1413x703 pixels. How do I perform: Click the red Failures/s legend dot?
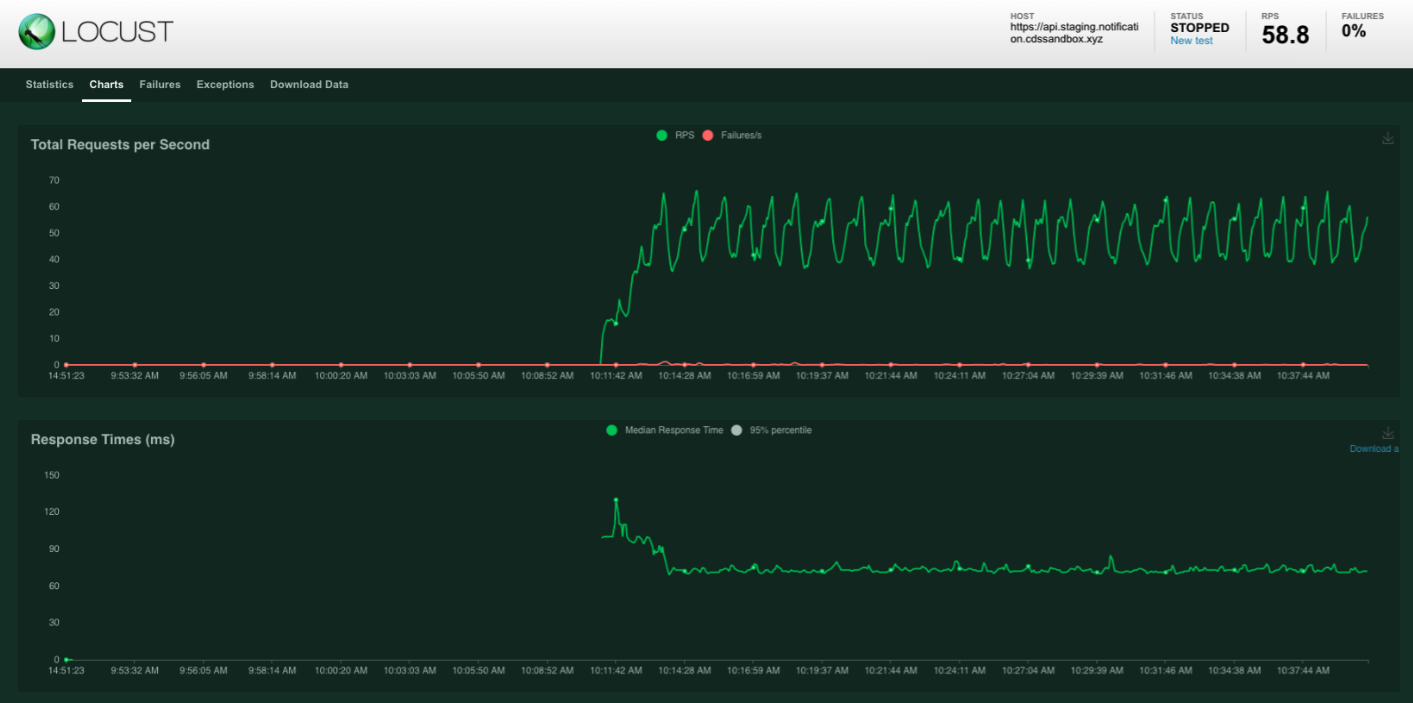[x=708, y=135]
